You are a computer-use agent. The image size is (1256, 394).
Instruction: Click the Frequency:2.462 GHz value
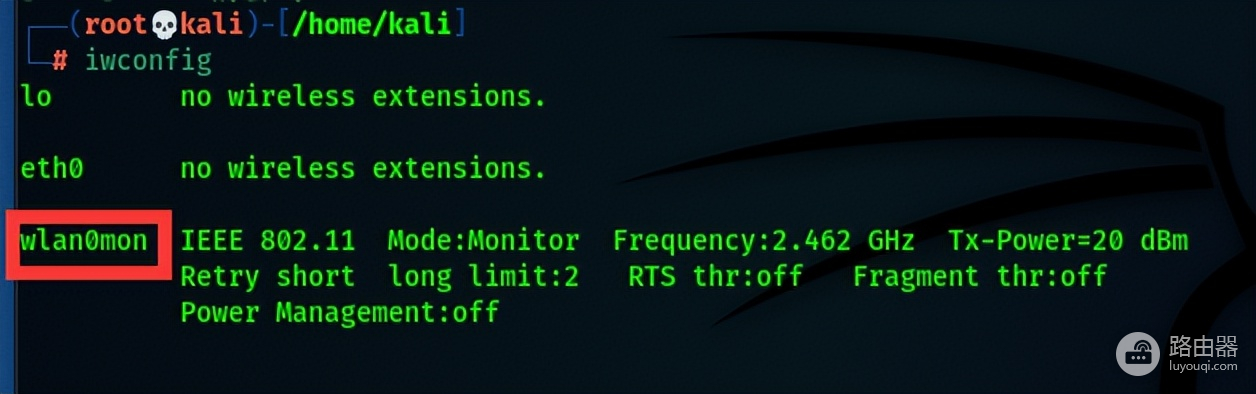(x=764, y=241)
